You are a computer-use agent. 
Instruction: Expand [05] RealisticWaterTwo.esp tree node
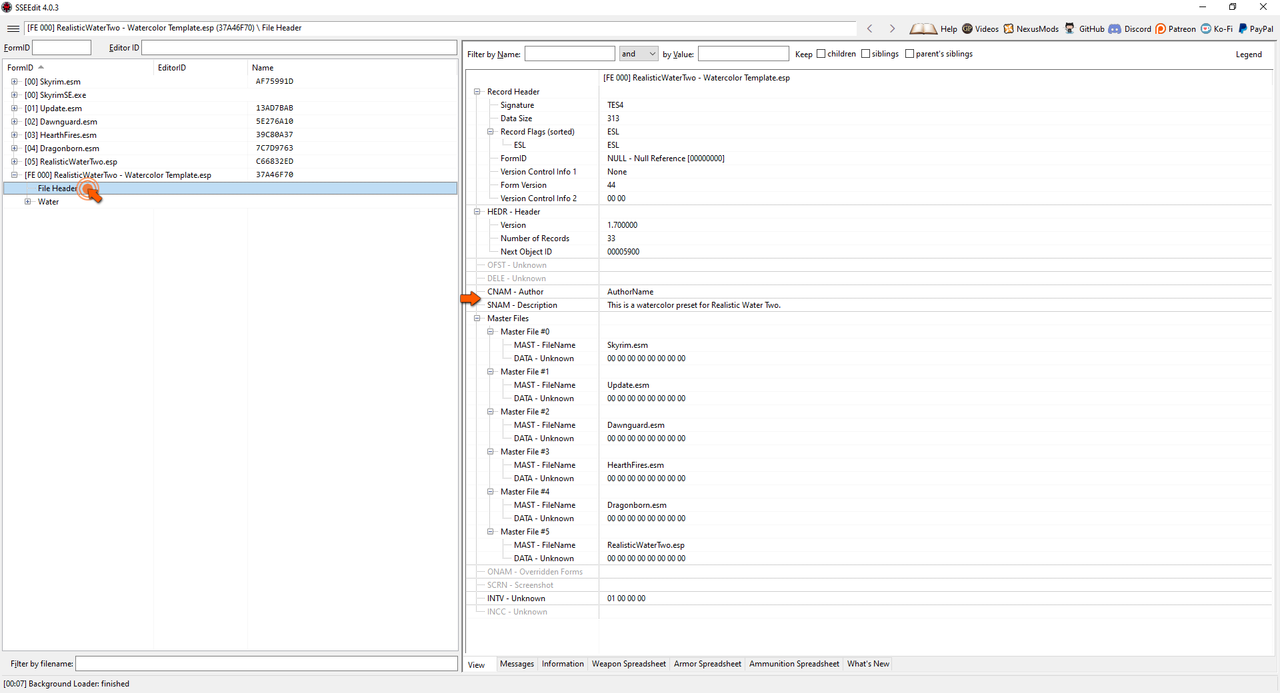(x=15, y=161)
